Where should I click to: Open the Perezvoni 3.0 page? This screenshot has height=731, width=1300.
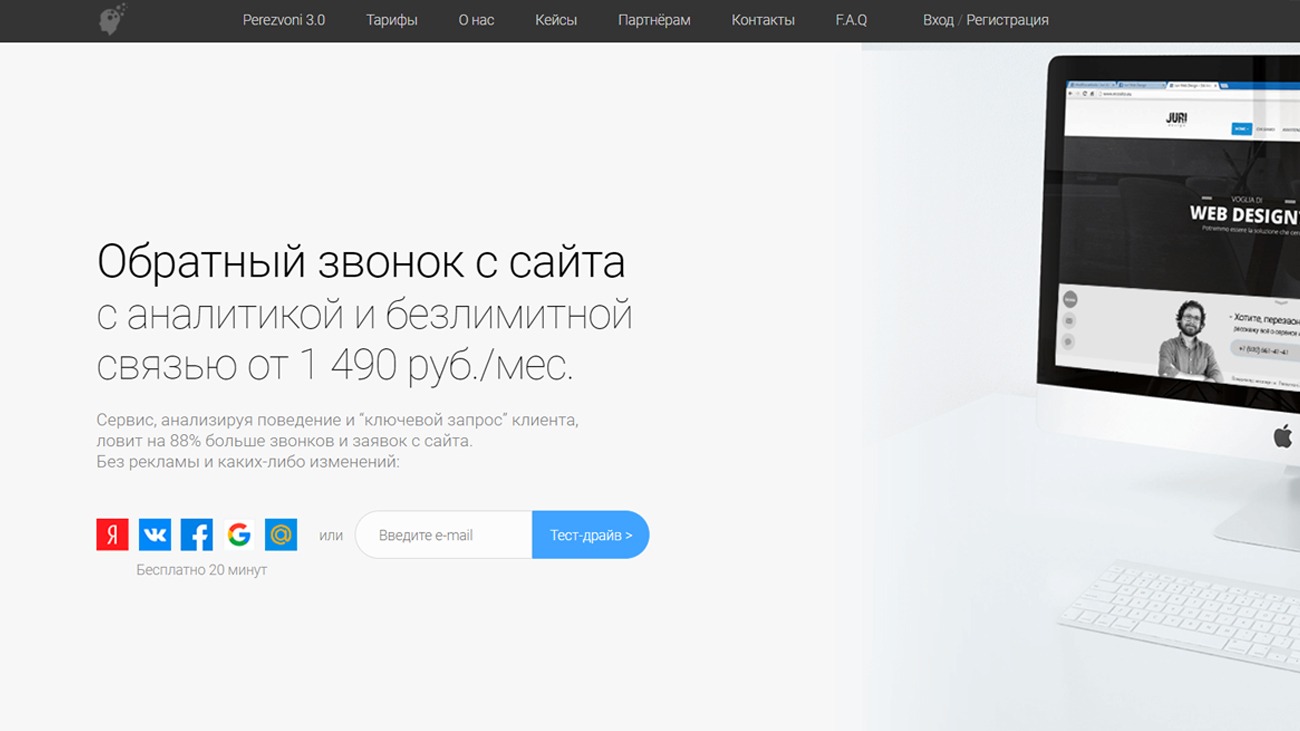point(282,20)
